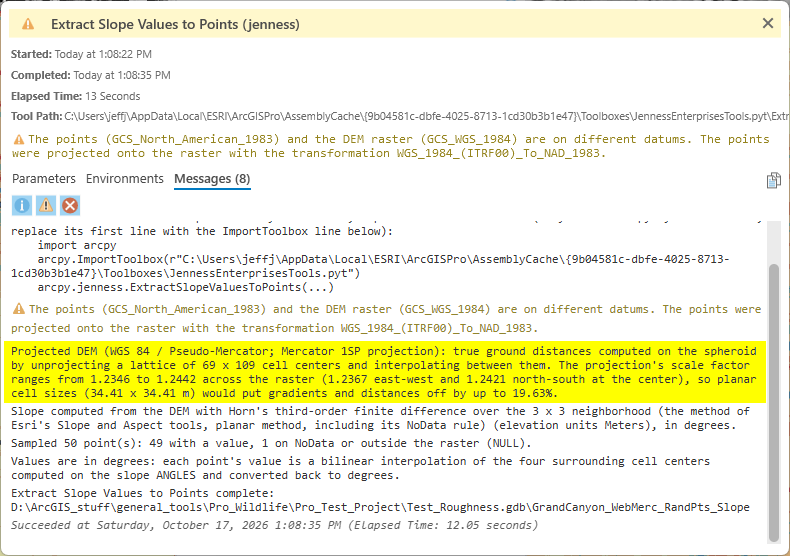The height and width of the screenshot is (556, 790).
Task: Click the arcpy.ImportToolbox code line
Action: (370, 266)
